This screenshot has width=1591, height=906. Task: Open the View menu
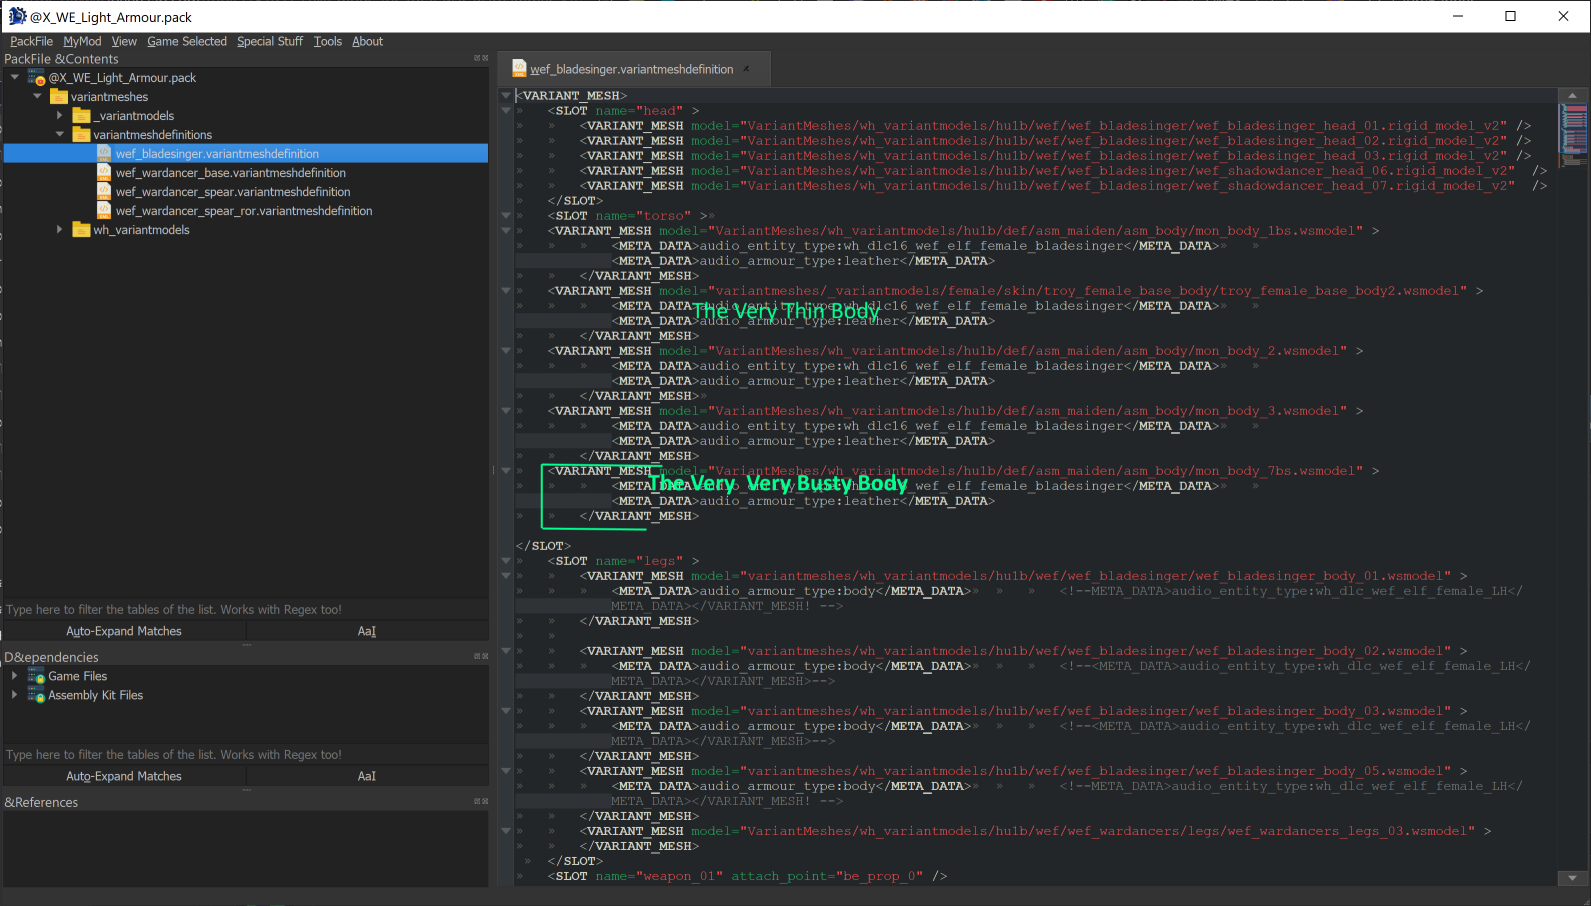(124, 41)
